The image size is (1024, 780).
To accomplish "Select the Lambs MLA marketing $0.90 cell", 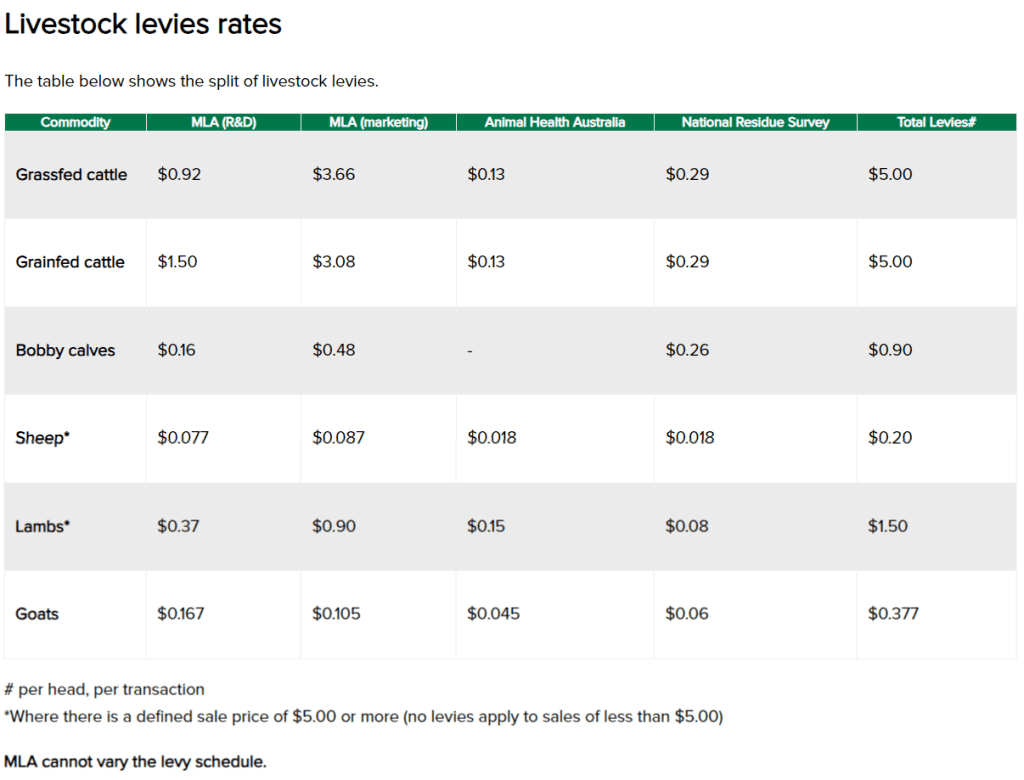I will 334,526.
